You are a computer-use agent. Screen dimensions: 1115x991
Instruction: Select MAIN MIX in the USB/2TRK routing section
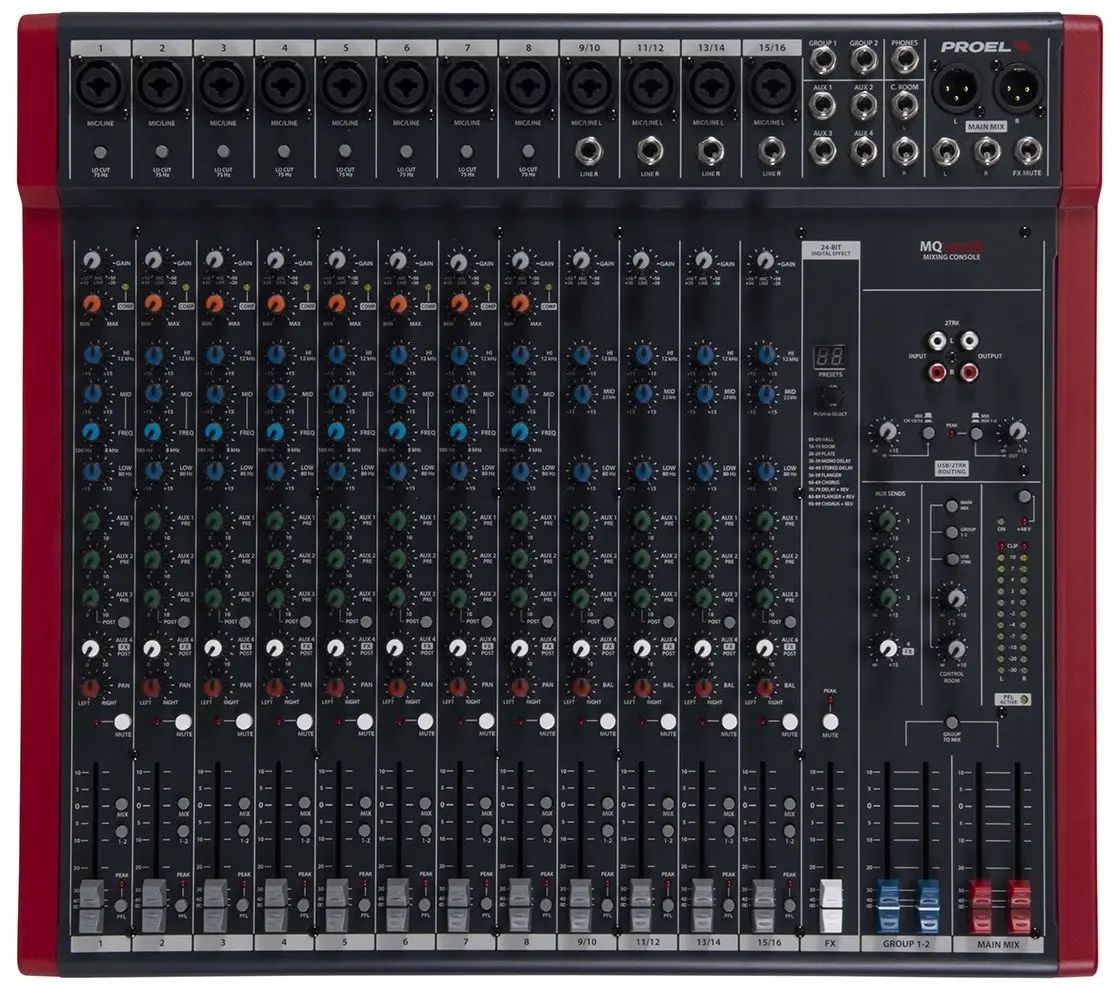(x=952, y=506)
